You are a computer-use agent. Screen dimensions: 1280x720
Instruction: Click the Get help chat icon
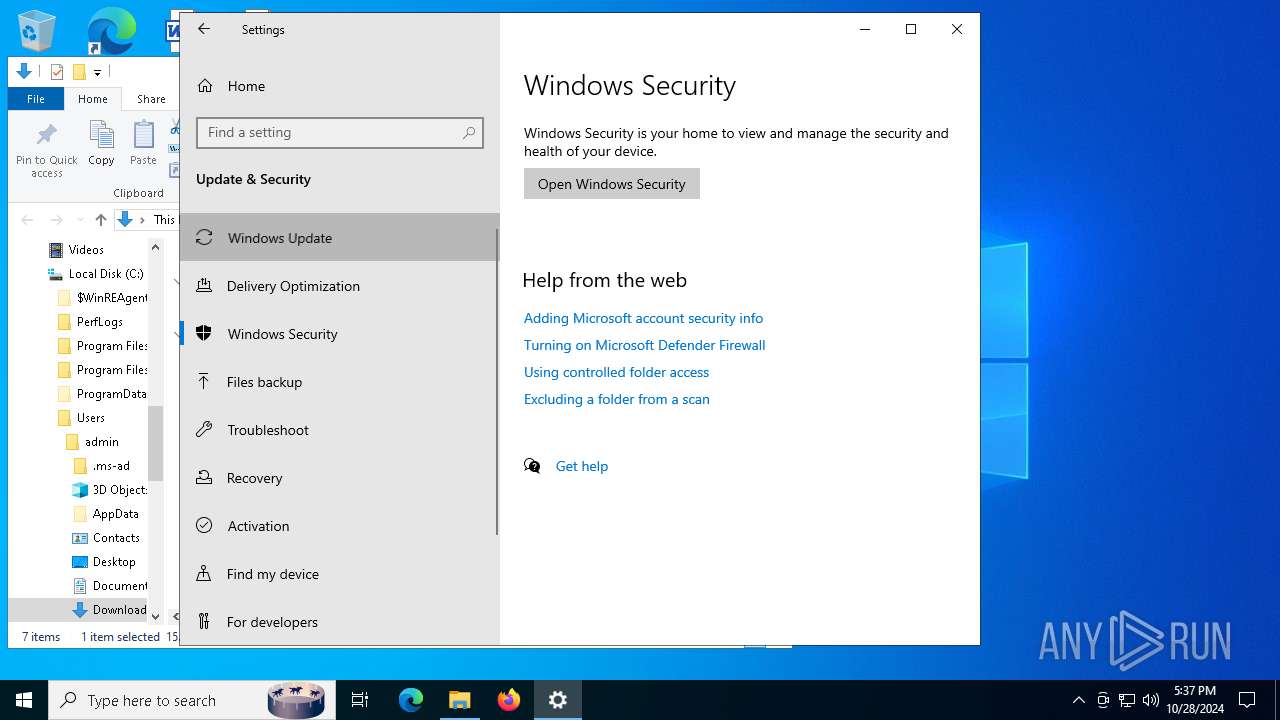pos(532,466)
